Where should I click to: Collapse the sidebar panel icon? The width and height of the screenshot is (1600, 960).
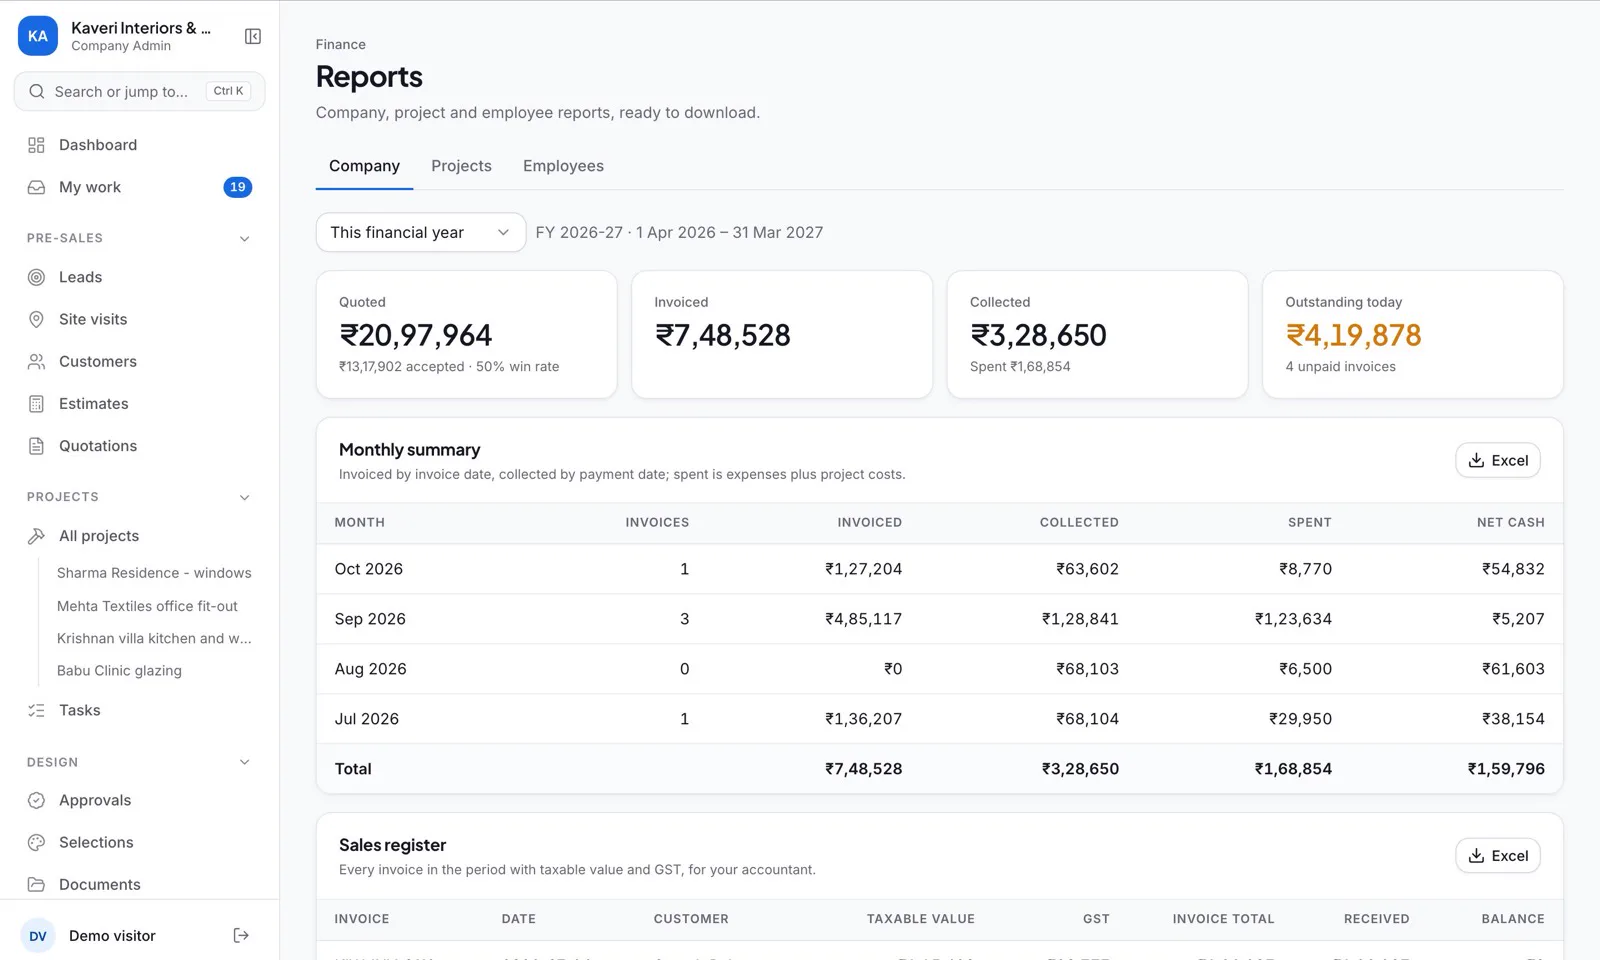253,36
